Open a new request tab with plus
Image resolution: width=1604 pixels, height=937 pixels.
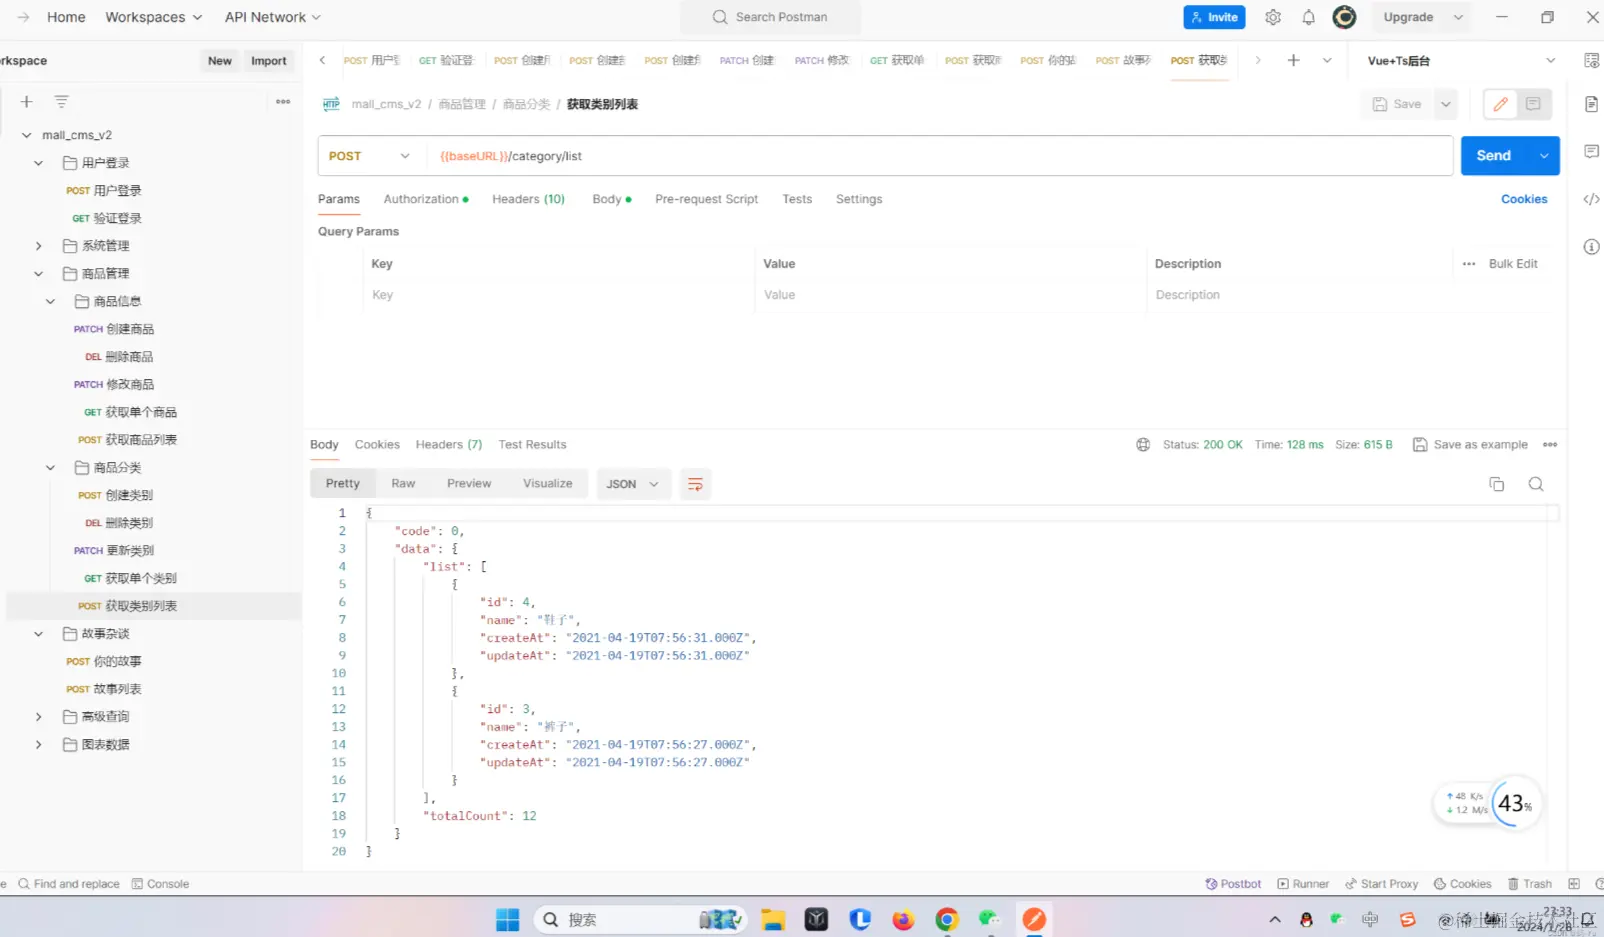[x=1293, y=61]
